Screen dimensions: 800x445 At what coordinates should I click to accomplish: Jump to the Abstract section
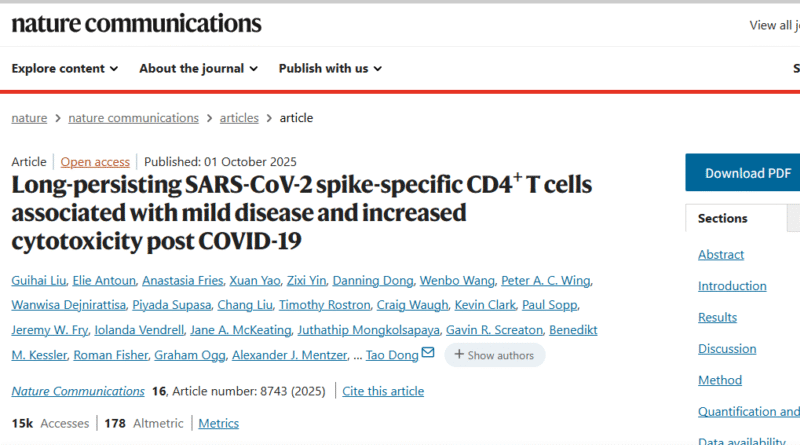point(721,255)
